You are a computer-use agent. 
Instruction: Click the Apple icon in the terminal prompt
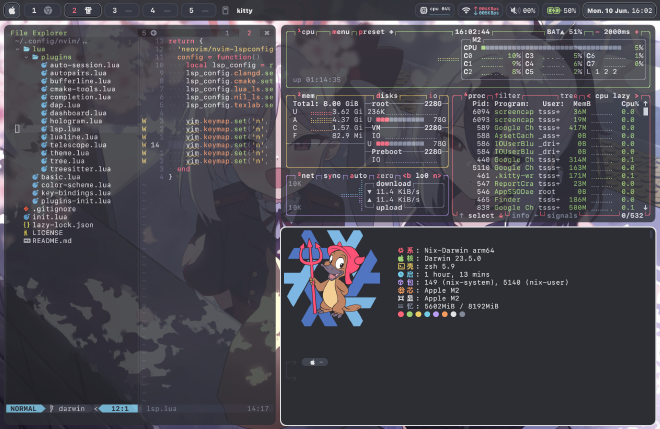(x=312, y=362)
